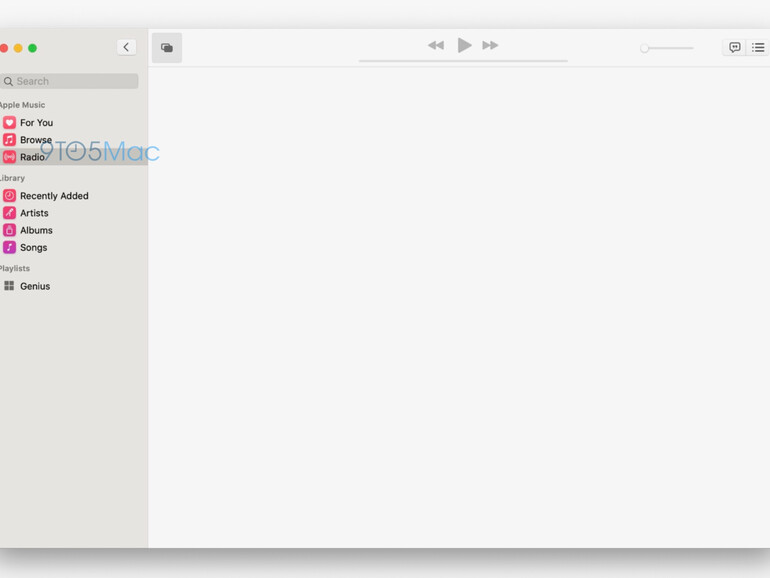Click the Apple Music section header
Screen dimensions: 770x578
[x=22, y=105]
